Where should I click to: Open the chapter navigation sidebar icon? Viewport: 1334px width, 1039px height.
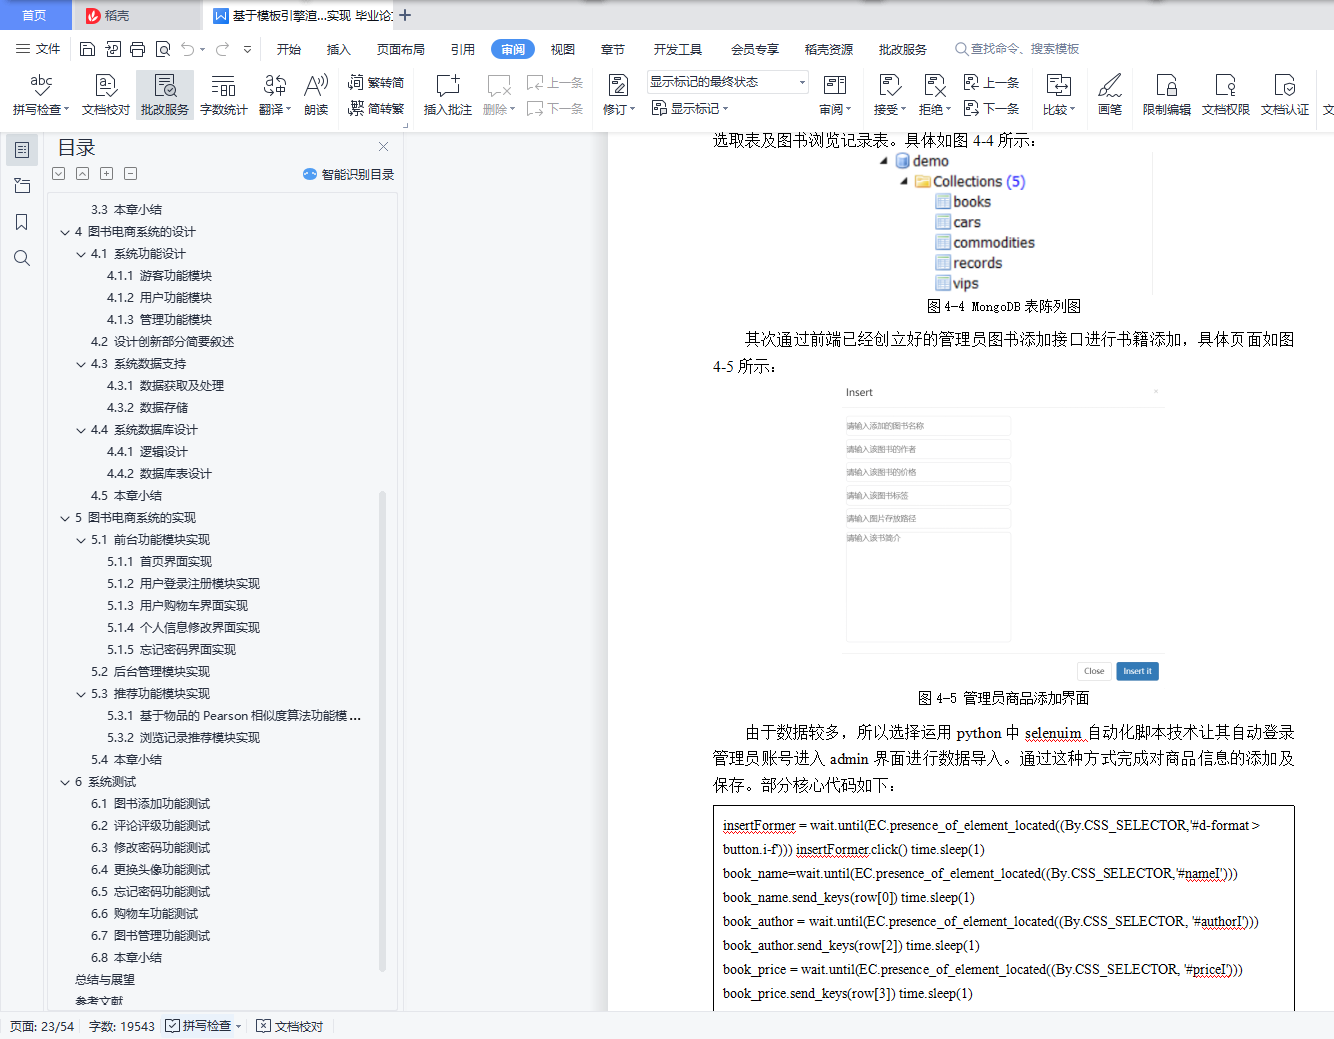coord(22,186)
